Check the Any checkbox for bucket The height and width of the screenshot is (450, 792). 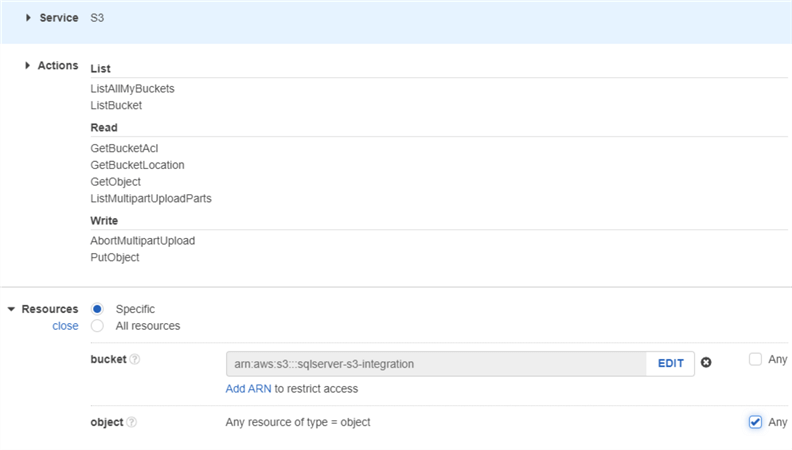(x=755, y=359)
